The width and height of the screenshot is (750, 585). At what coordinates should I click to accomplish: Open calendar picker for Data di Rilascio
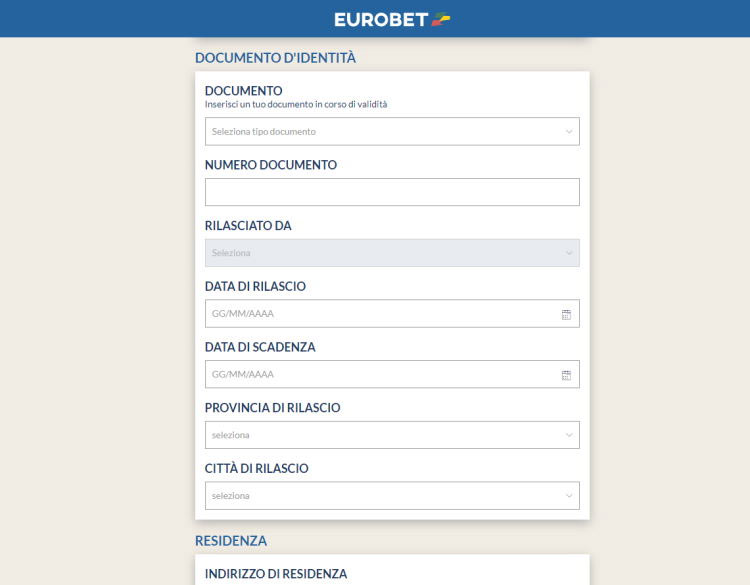(x=566, y=314)
